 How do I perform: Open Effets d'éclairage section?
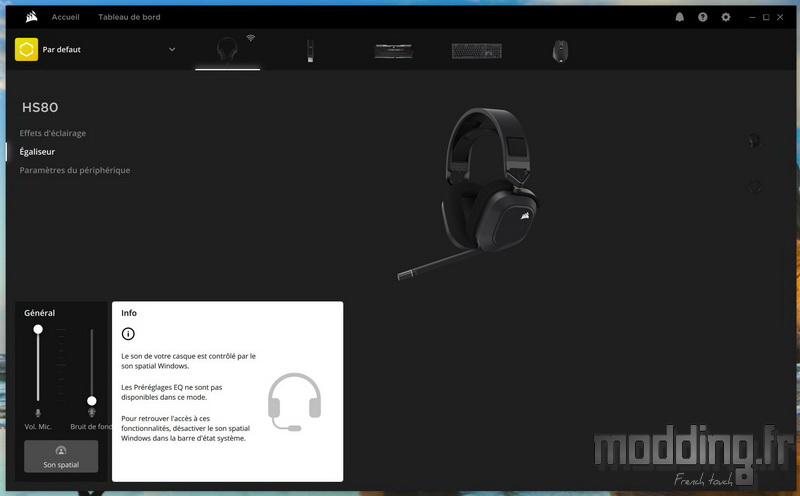(53, 133)
